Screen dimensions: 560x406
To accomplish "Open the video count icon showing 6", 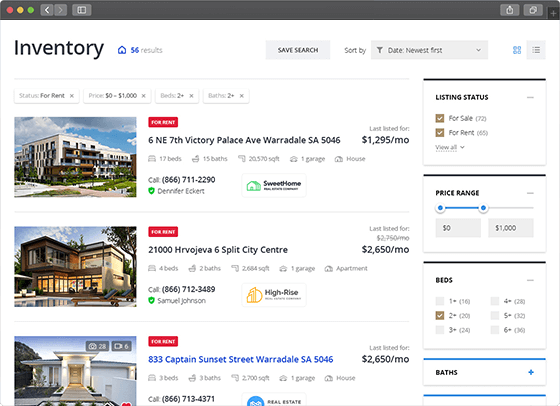I will 122,346.
